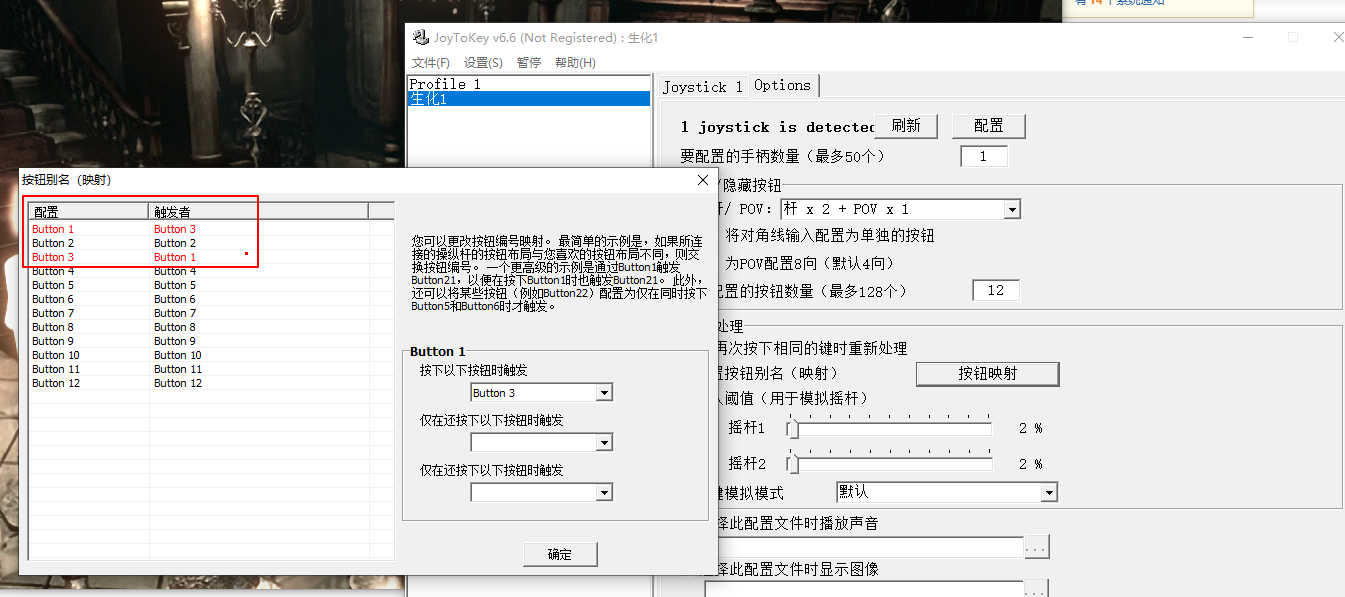This screenshot has height=597, width=1345.
Task: Click red Button 3 in the 触发者 column
Action: pos(175,229)
